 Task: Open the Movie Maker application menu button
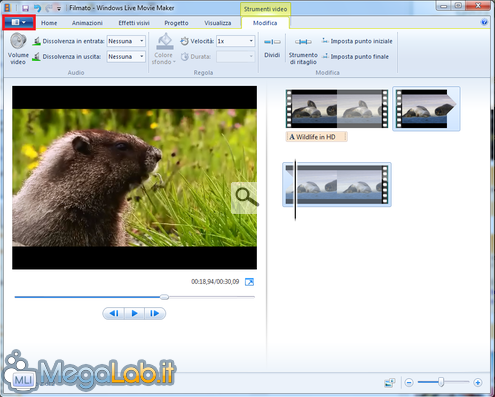pos(19,22)
